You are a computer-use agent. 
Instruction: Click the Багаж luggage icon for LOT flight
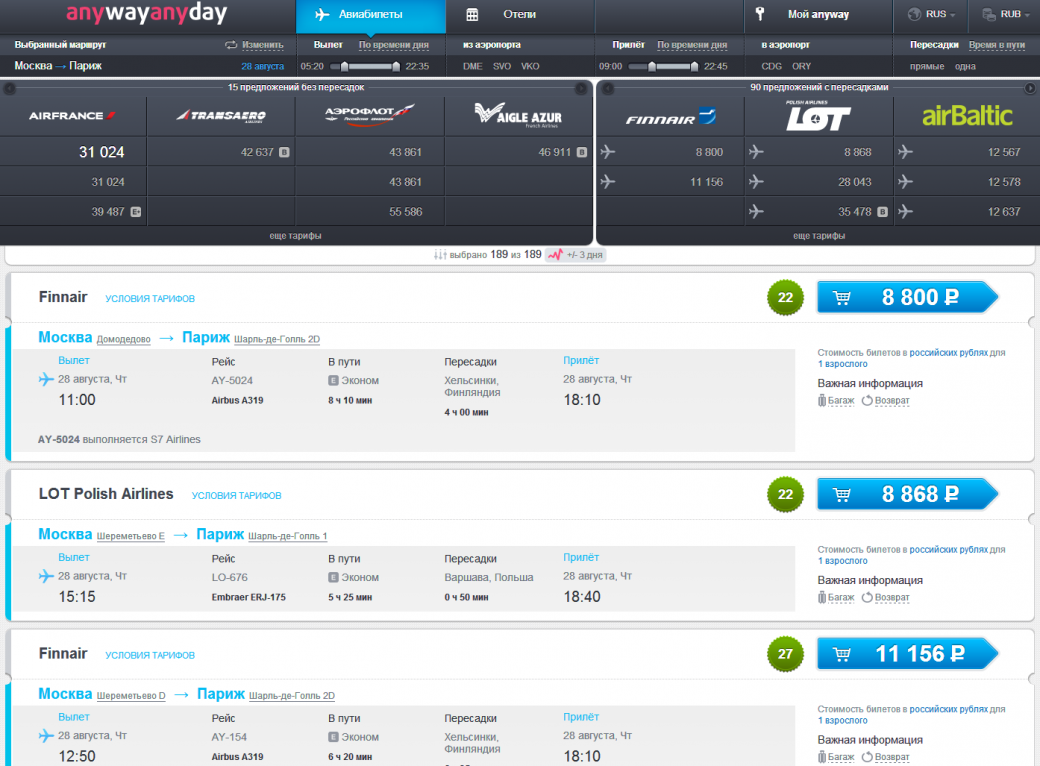tap(822, 598)
